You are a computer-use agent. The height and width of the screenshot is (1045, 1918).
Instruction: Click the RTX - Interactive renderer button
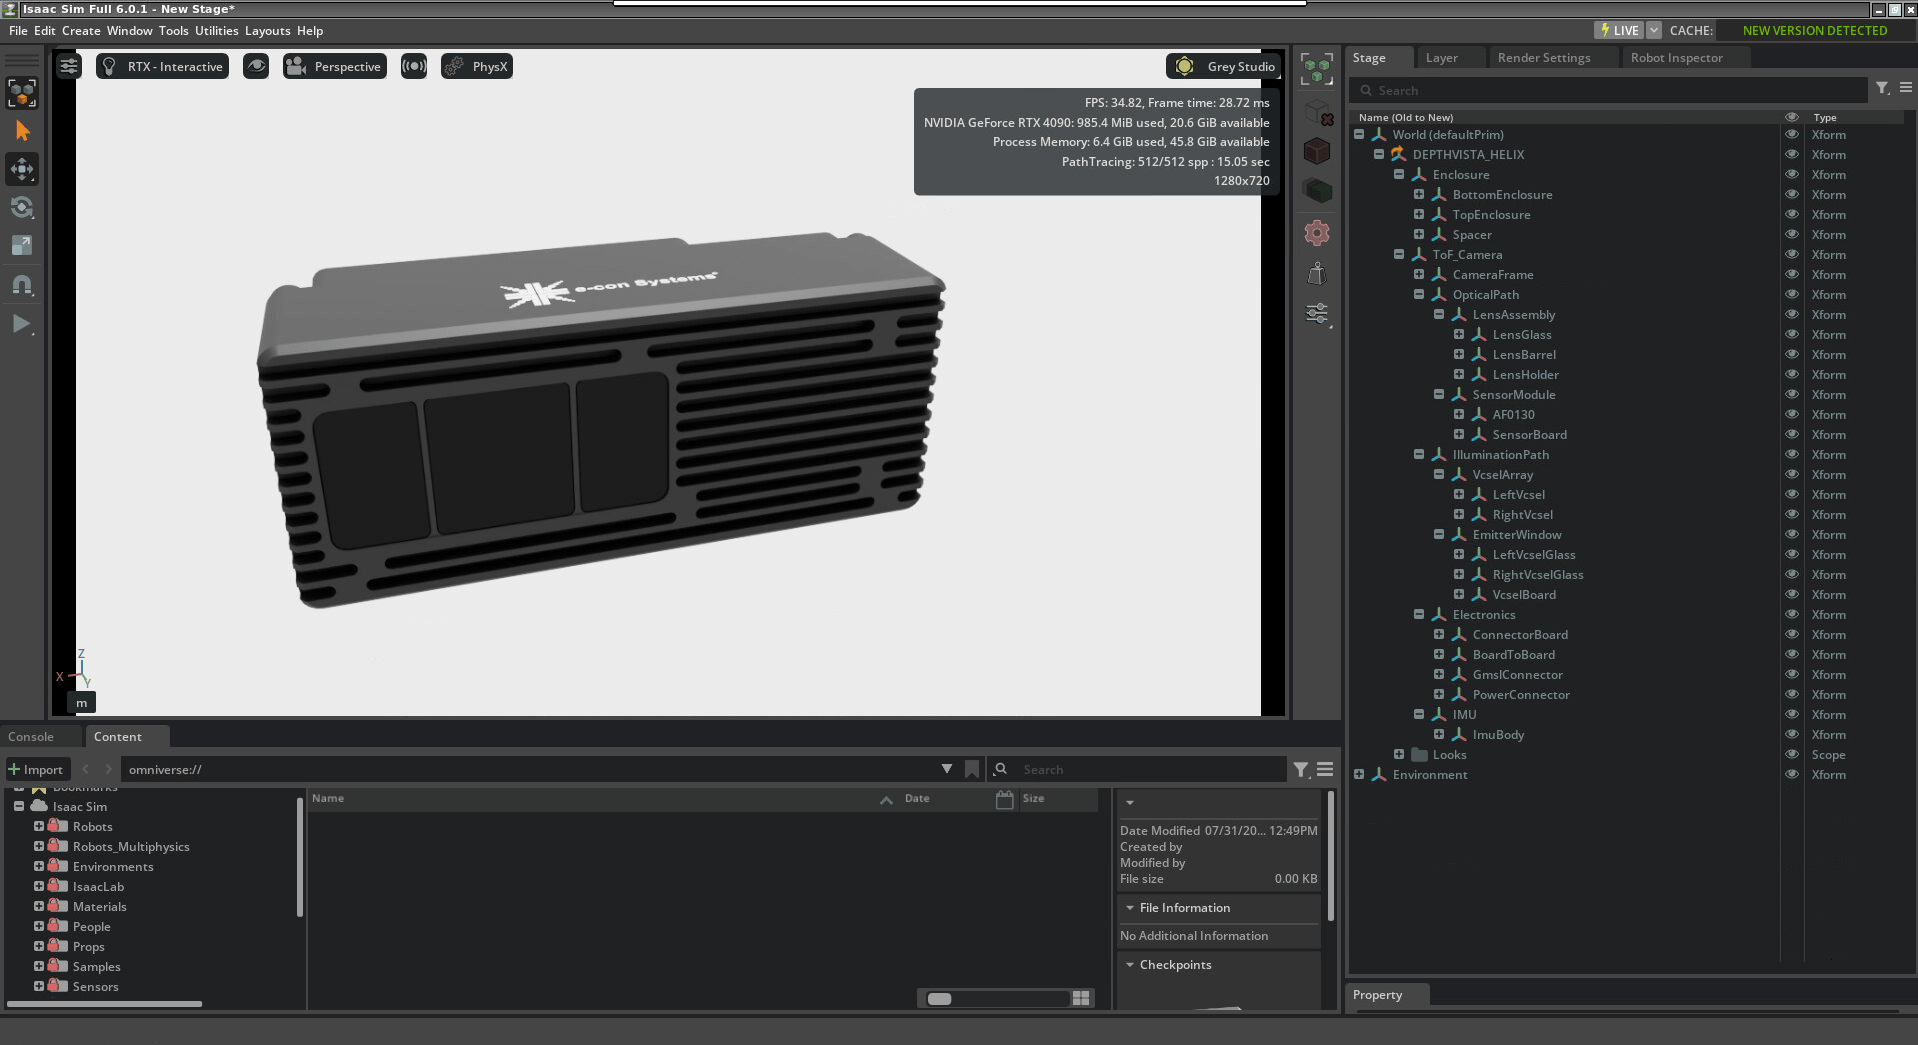[162, 67]
